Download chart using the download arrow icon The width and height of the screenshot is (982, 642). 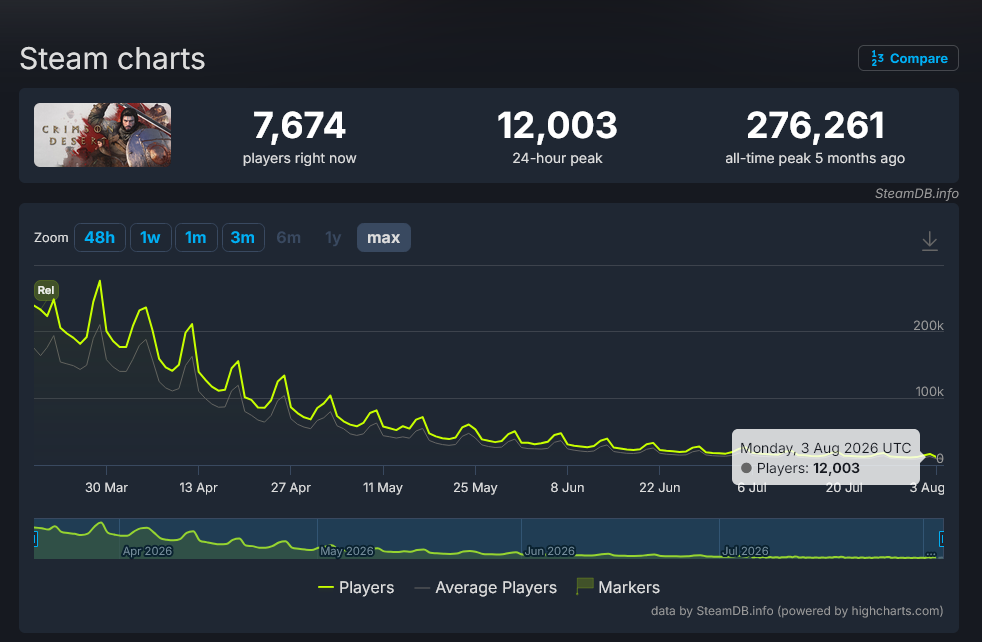pos(929,241)
